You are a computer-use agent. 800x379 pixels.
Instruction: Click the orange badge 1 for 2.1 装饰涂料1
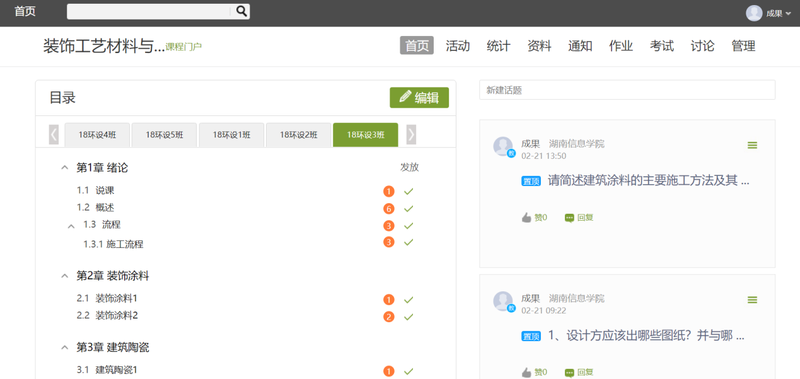pos(389,300)
